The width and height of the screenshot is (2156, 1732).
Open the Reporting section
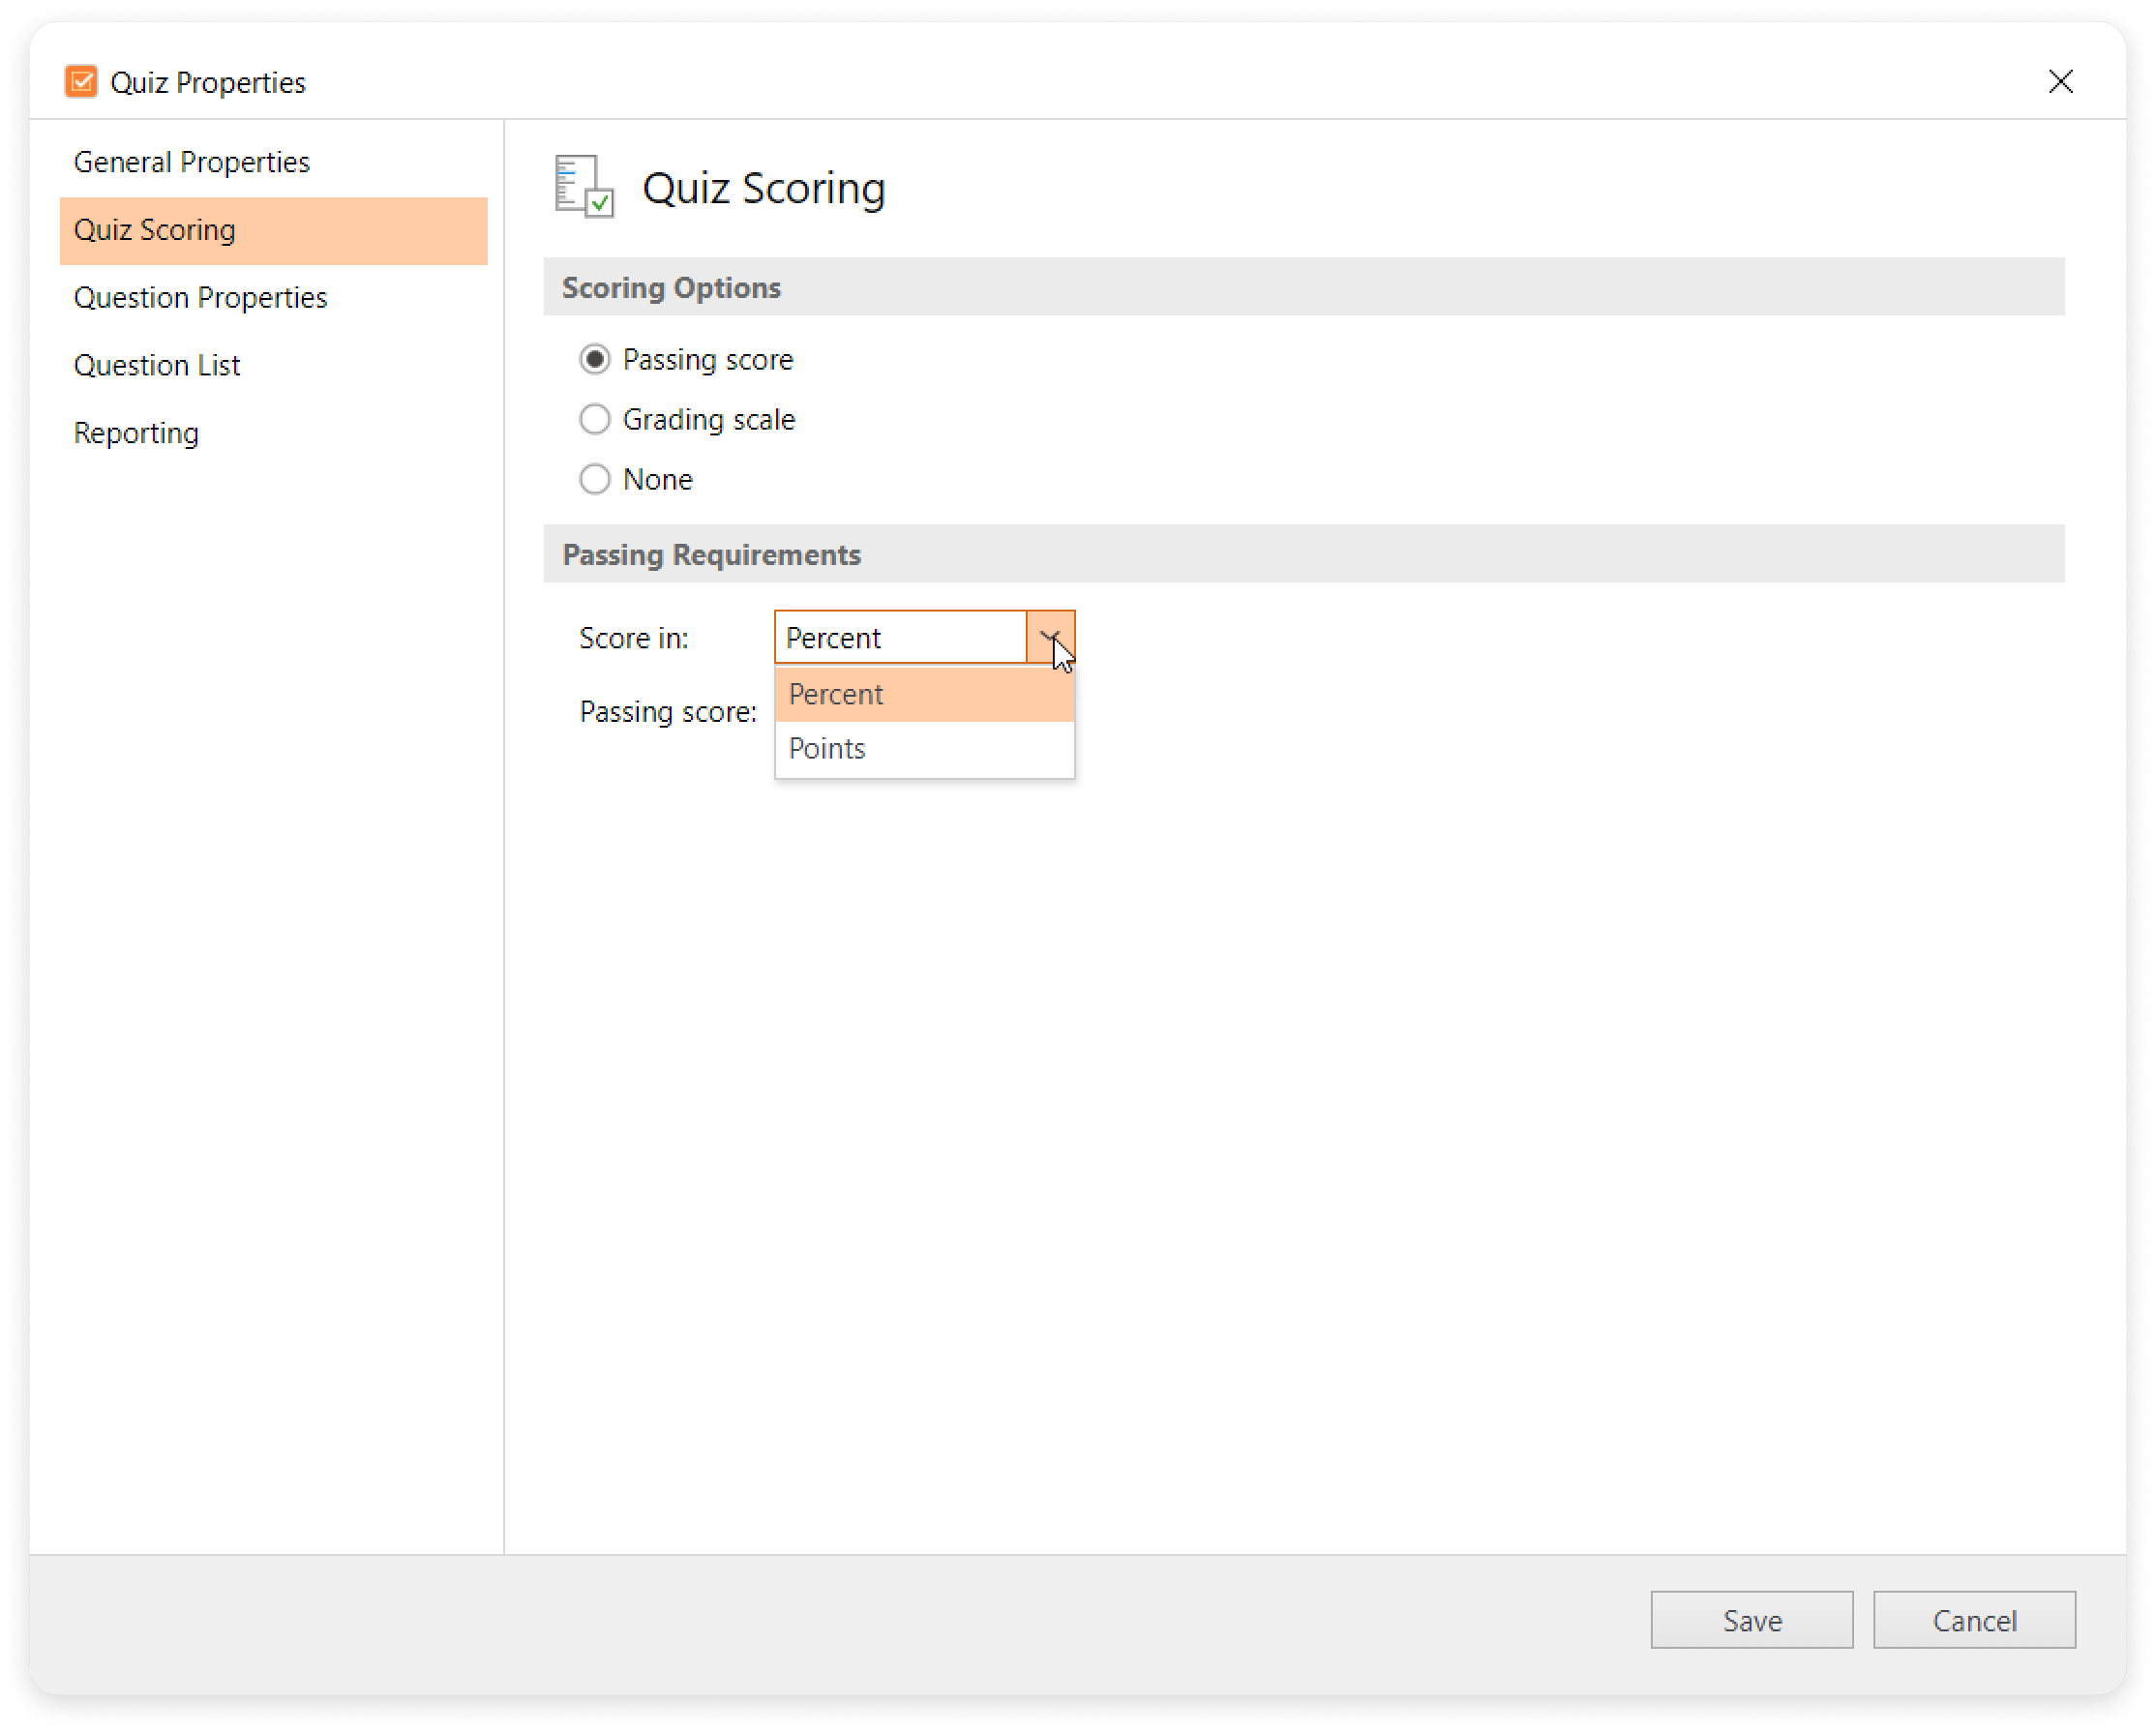tap(136, 433)
